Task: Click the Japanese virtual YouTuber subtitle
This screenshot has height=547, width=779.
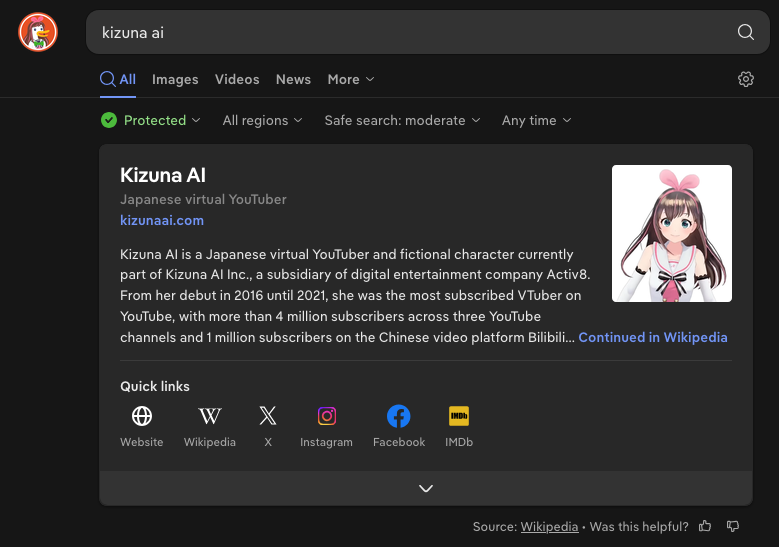Action: pyautogui.click(x=203, y=199)
